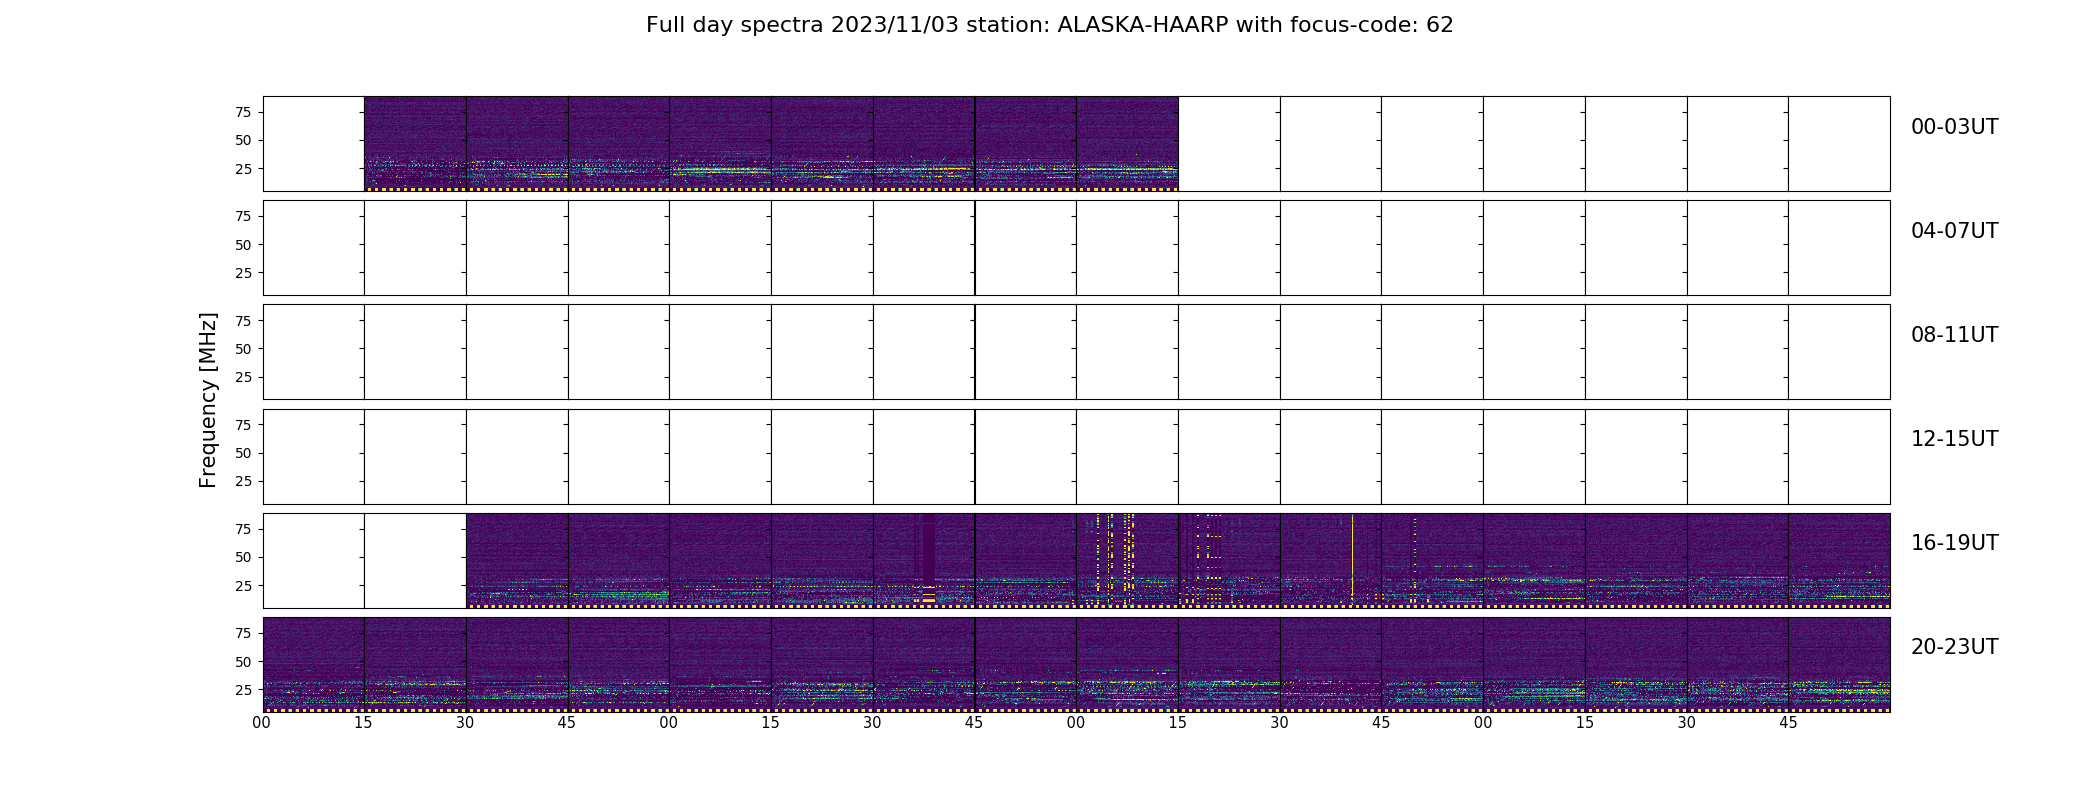Click the 00-03UT spectrogram data panel
The image size is (2100, 800).
[x=771, y=144]
